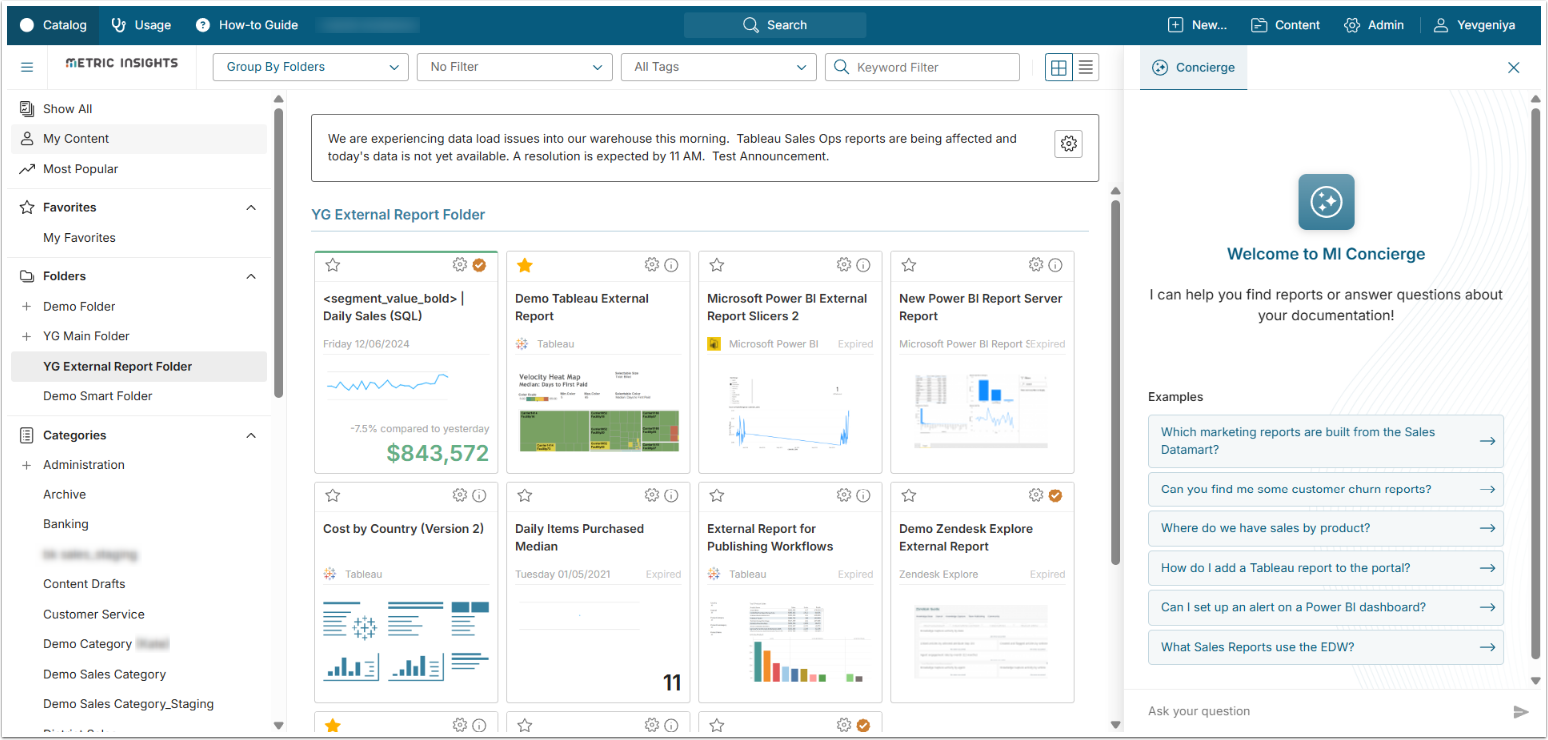Open the announcement settings gear icon

pyautogui.click(x=1069, y=144)
